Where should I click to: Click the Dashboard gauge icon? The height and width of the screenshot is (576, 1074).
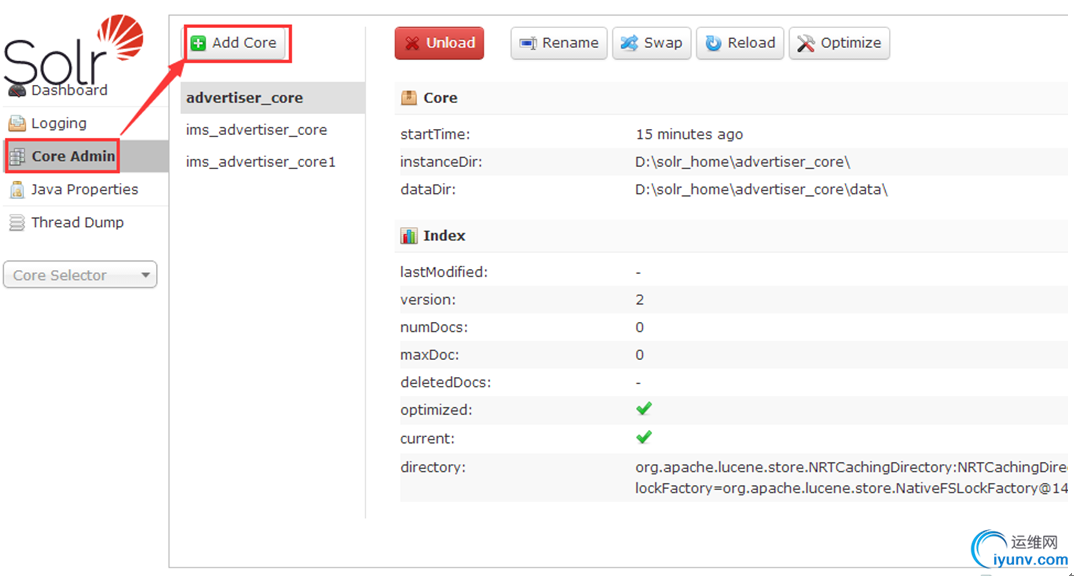17,90
